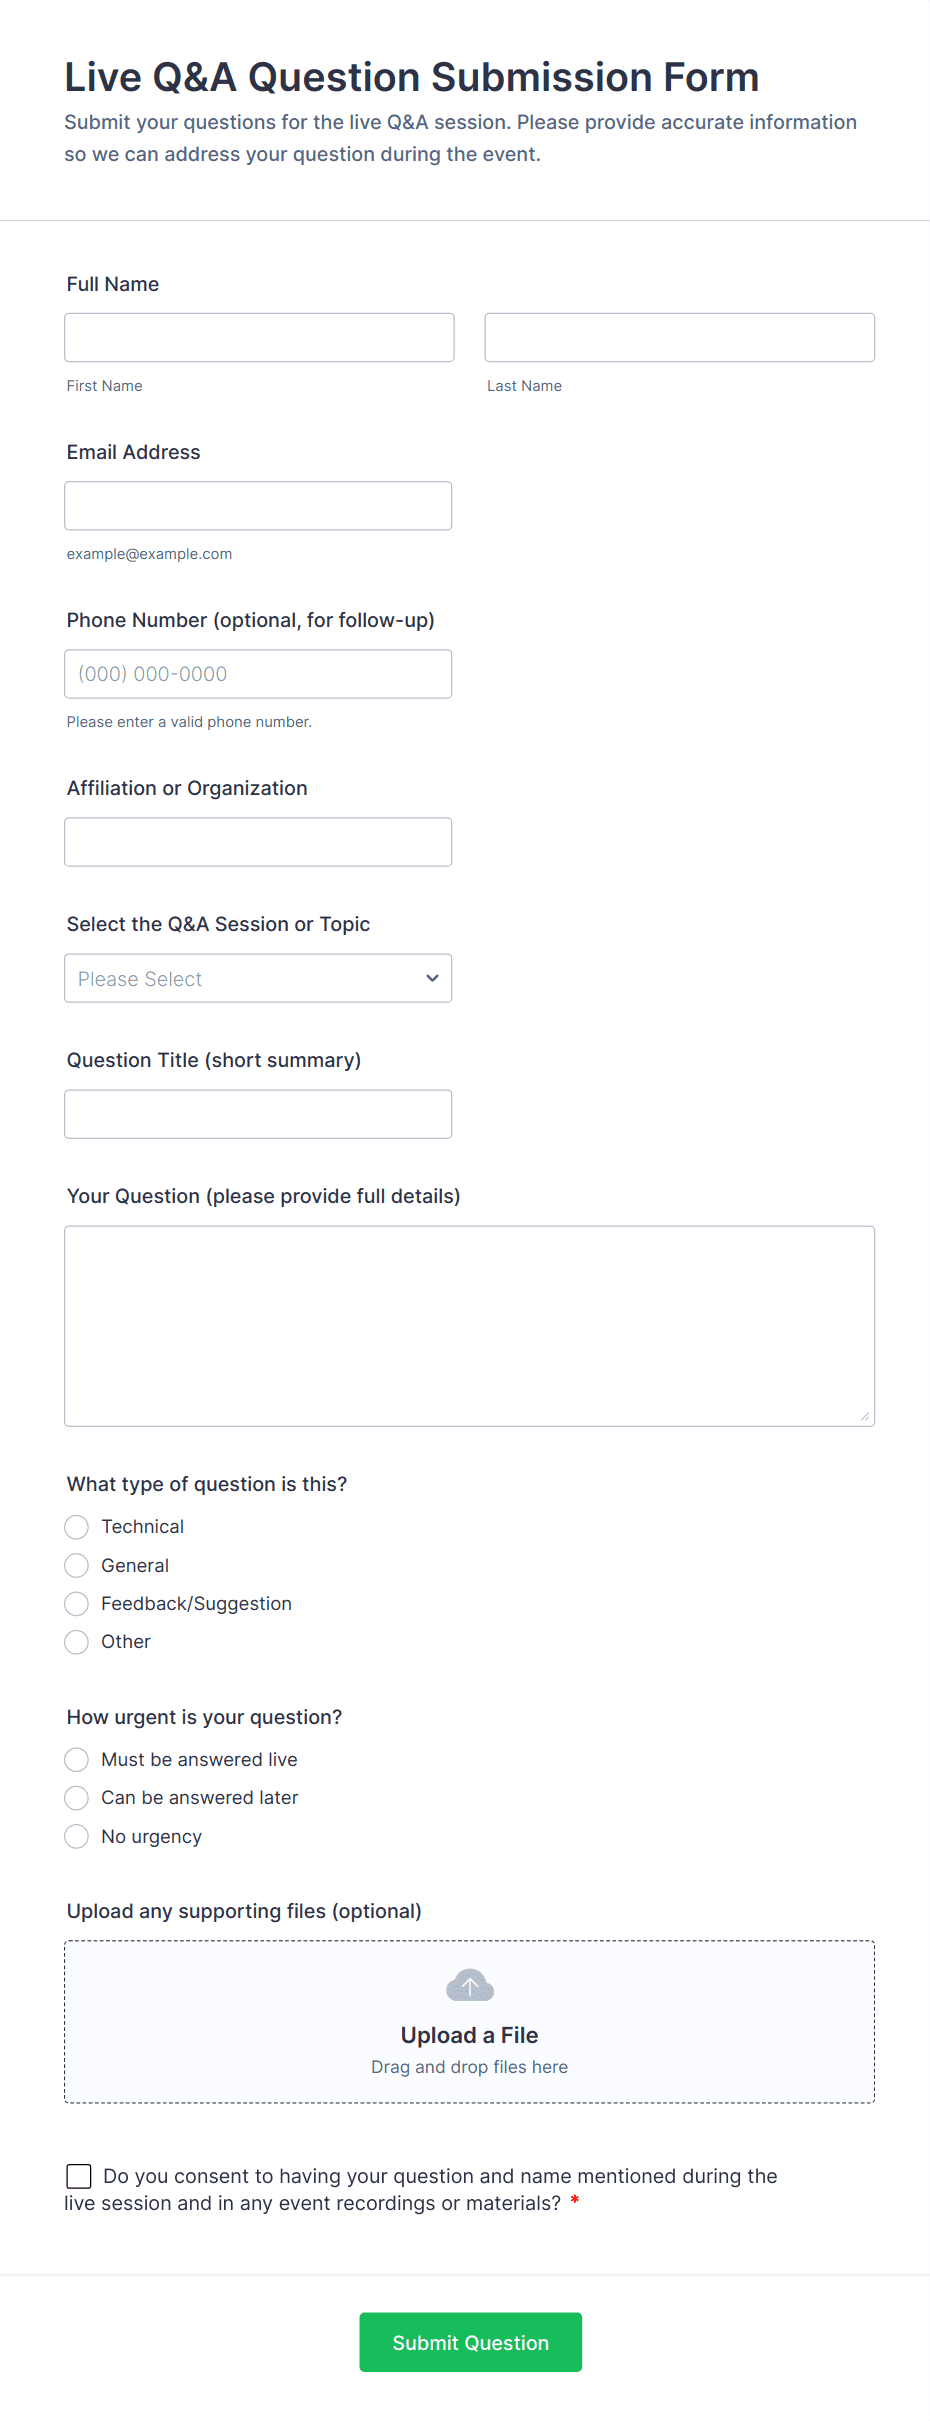Select Must be answered live
This screenshot has width=930, height=2421.
(x=77, y=1760)
